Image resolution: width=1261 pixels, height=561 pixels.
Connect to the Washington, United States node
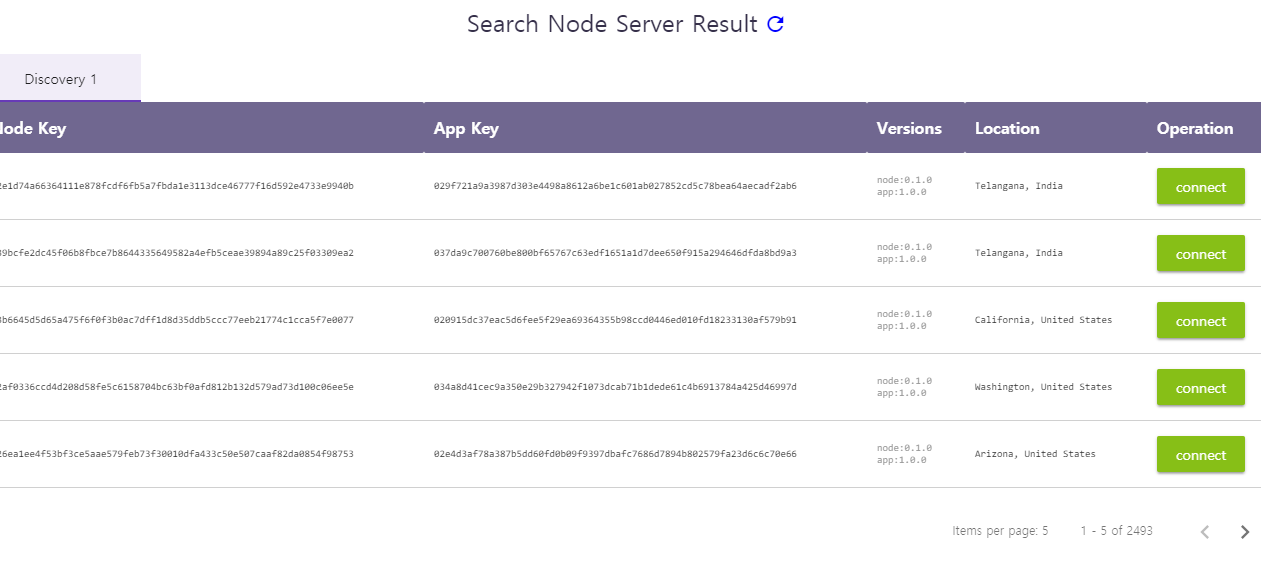click(1200, 388)
